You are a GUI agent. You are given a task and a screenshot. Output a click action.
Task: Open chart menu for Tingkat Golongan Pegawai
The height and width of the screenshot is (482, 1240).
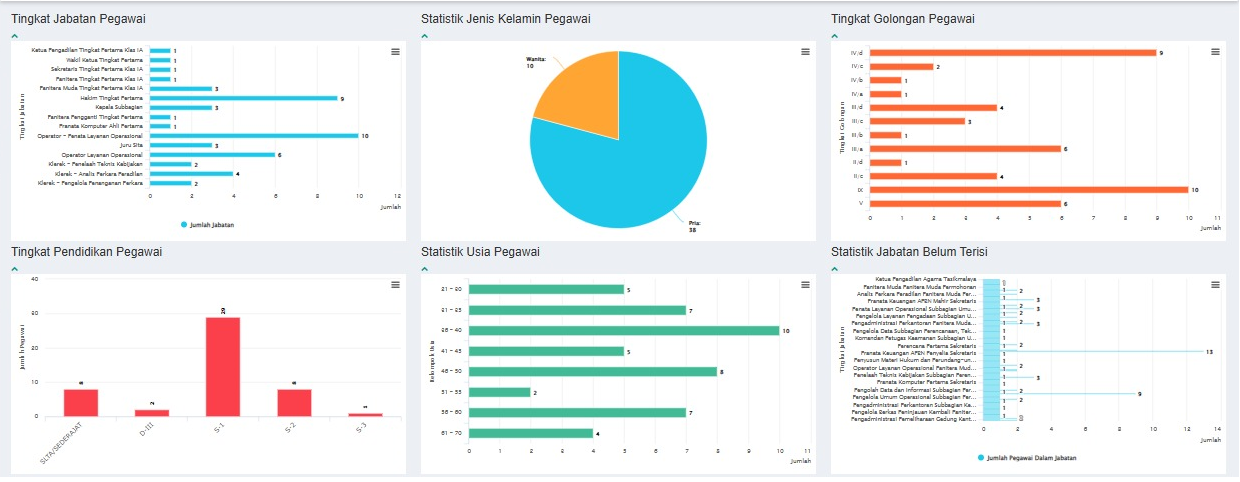[1215, 51]
